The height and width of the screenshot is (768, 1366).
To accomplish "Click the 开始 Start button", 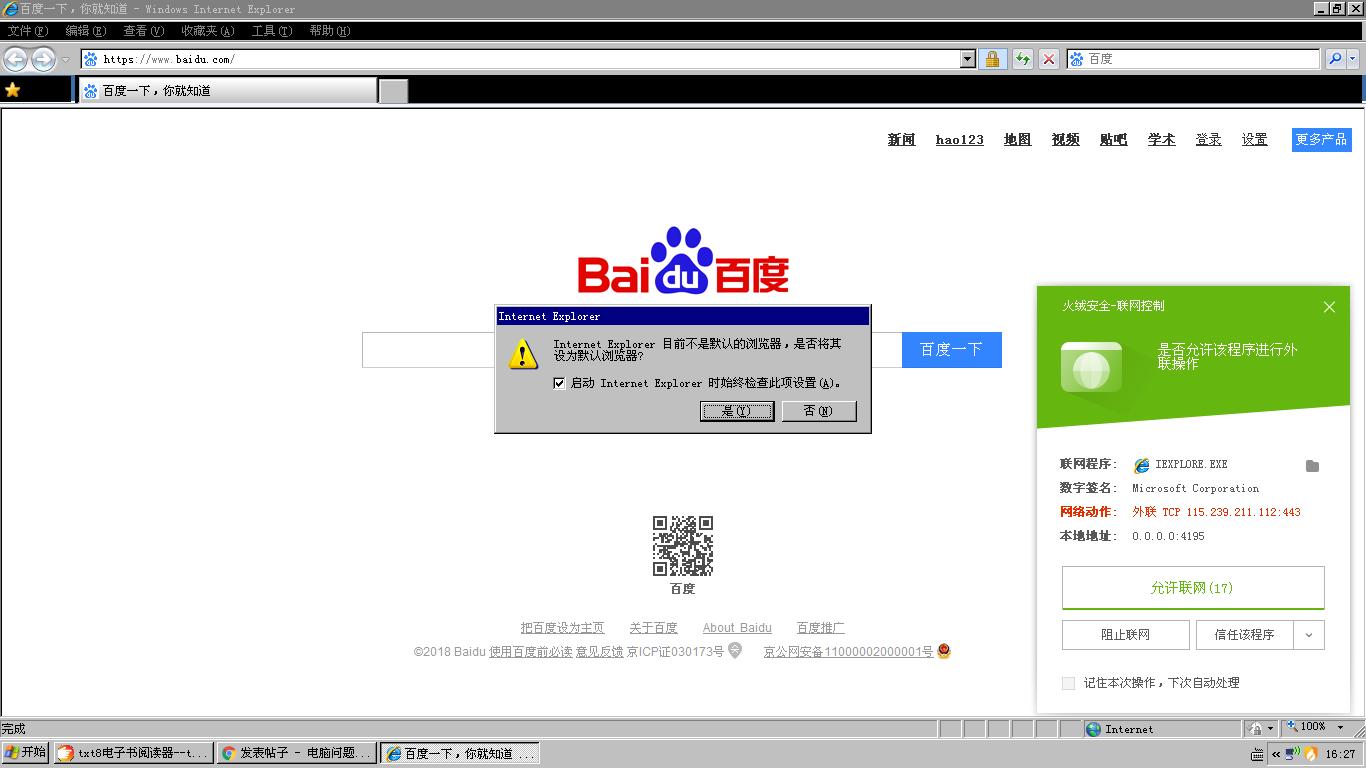I will coord(25,753).
